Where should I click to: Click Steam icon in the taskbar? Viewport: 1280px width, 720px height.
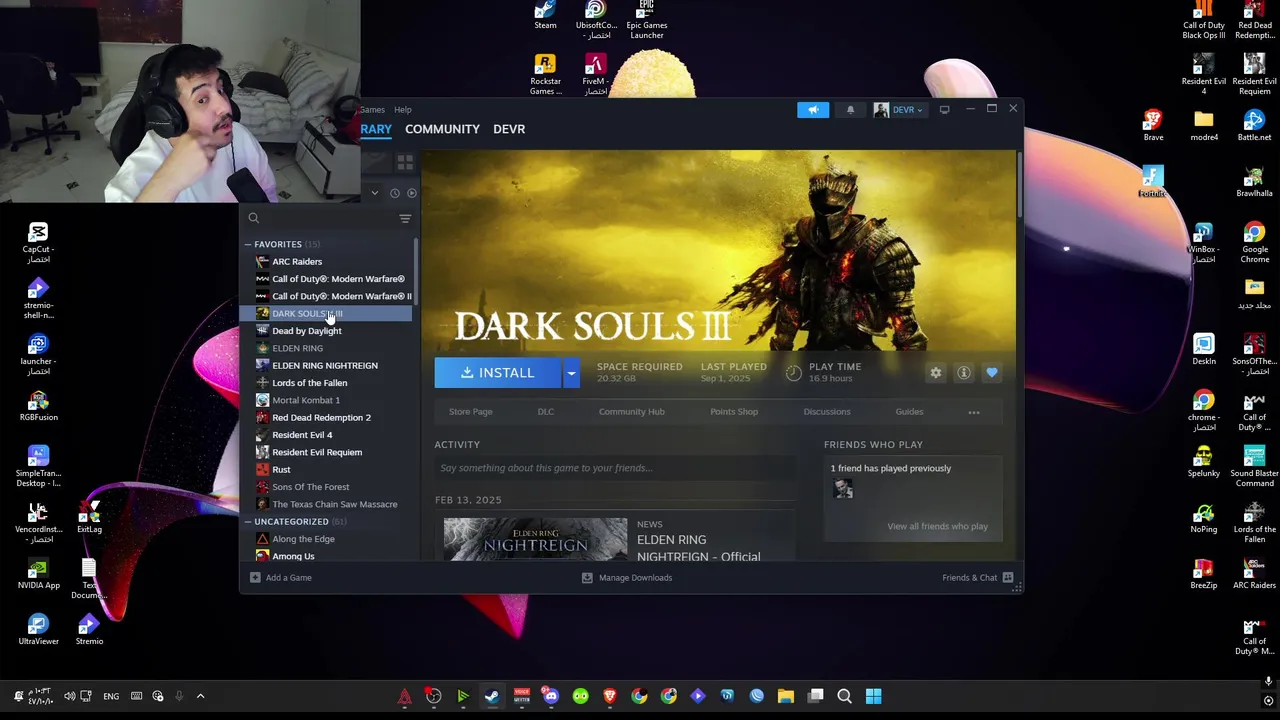[492, 696]
